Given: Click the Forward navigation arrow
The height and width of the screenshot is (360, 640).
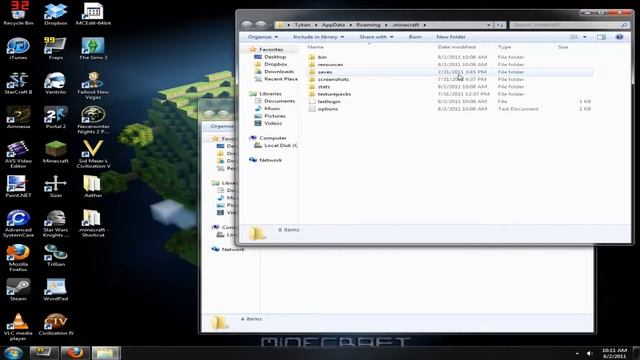Looking at the screenshot, I should (x=260, y=24).
